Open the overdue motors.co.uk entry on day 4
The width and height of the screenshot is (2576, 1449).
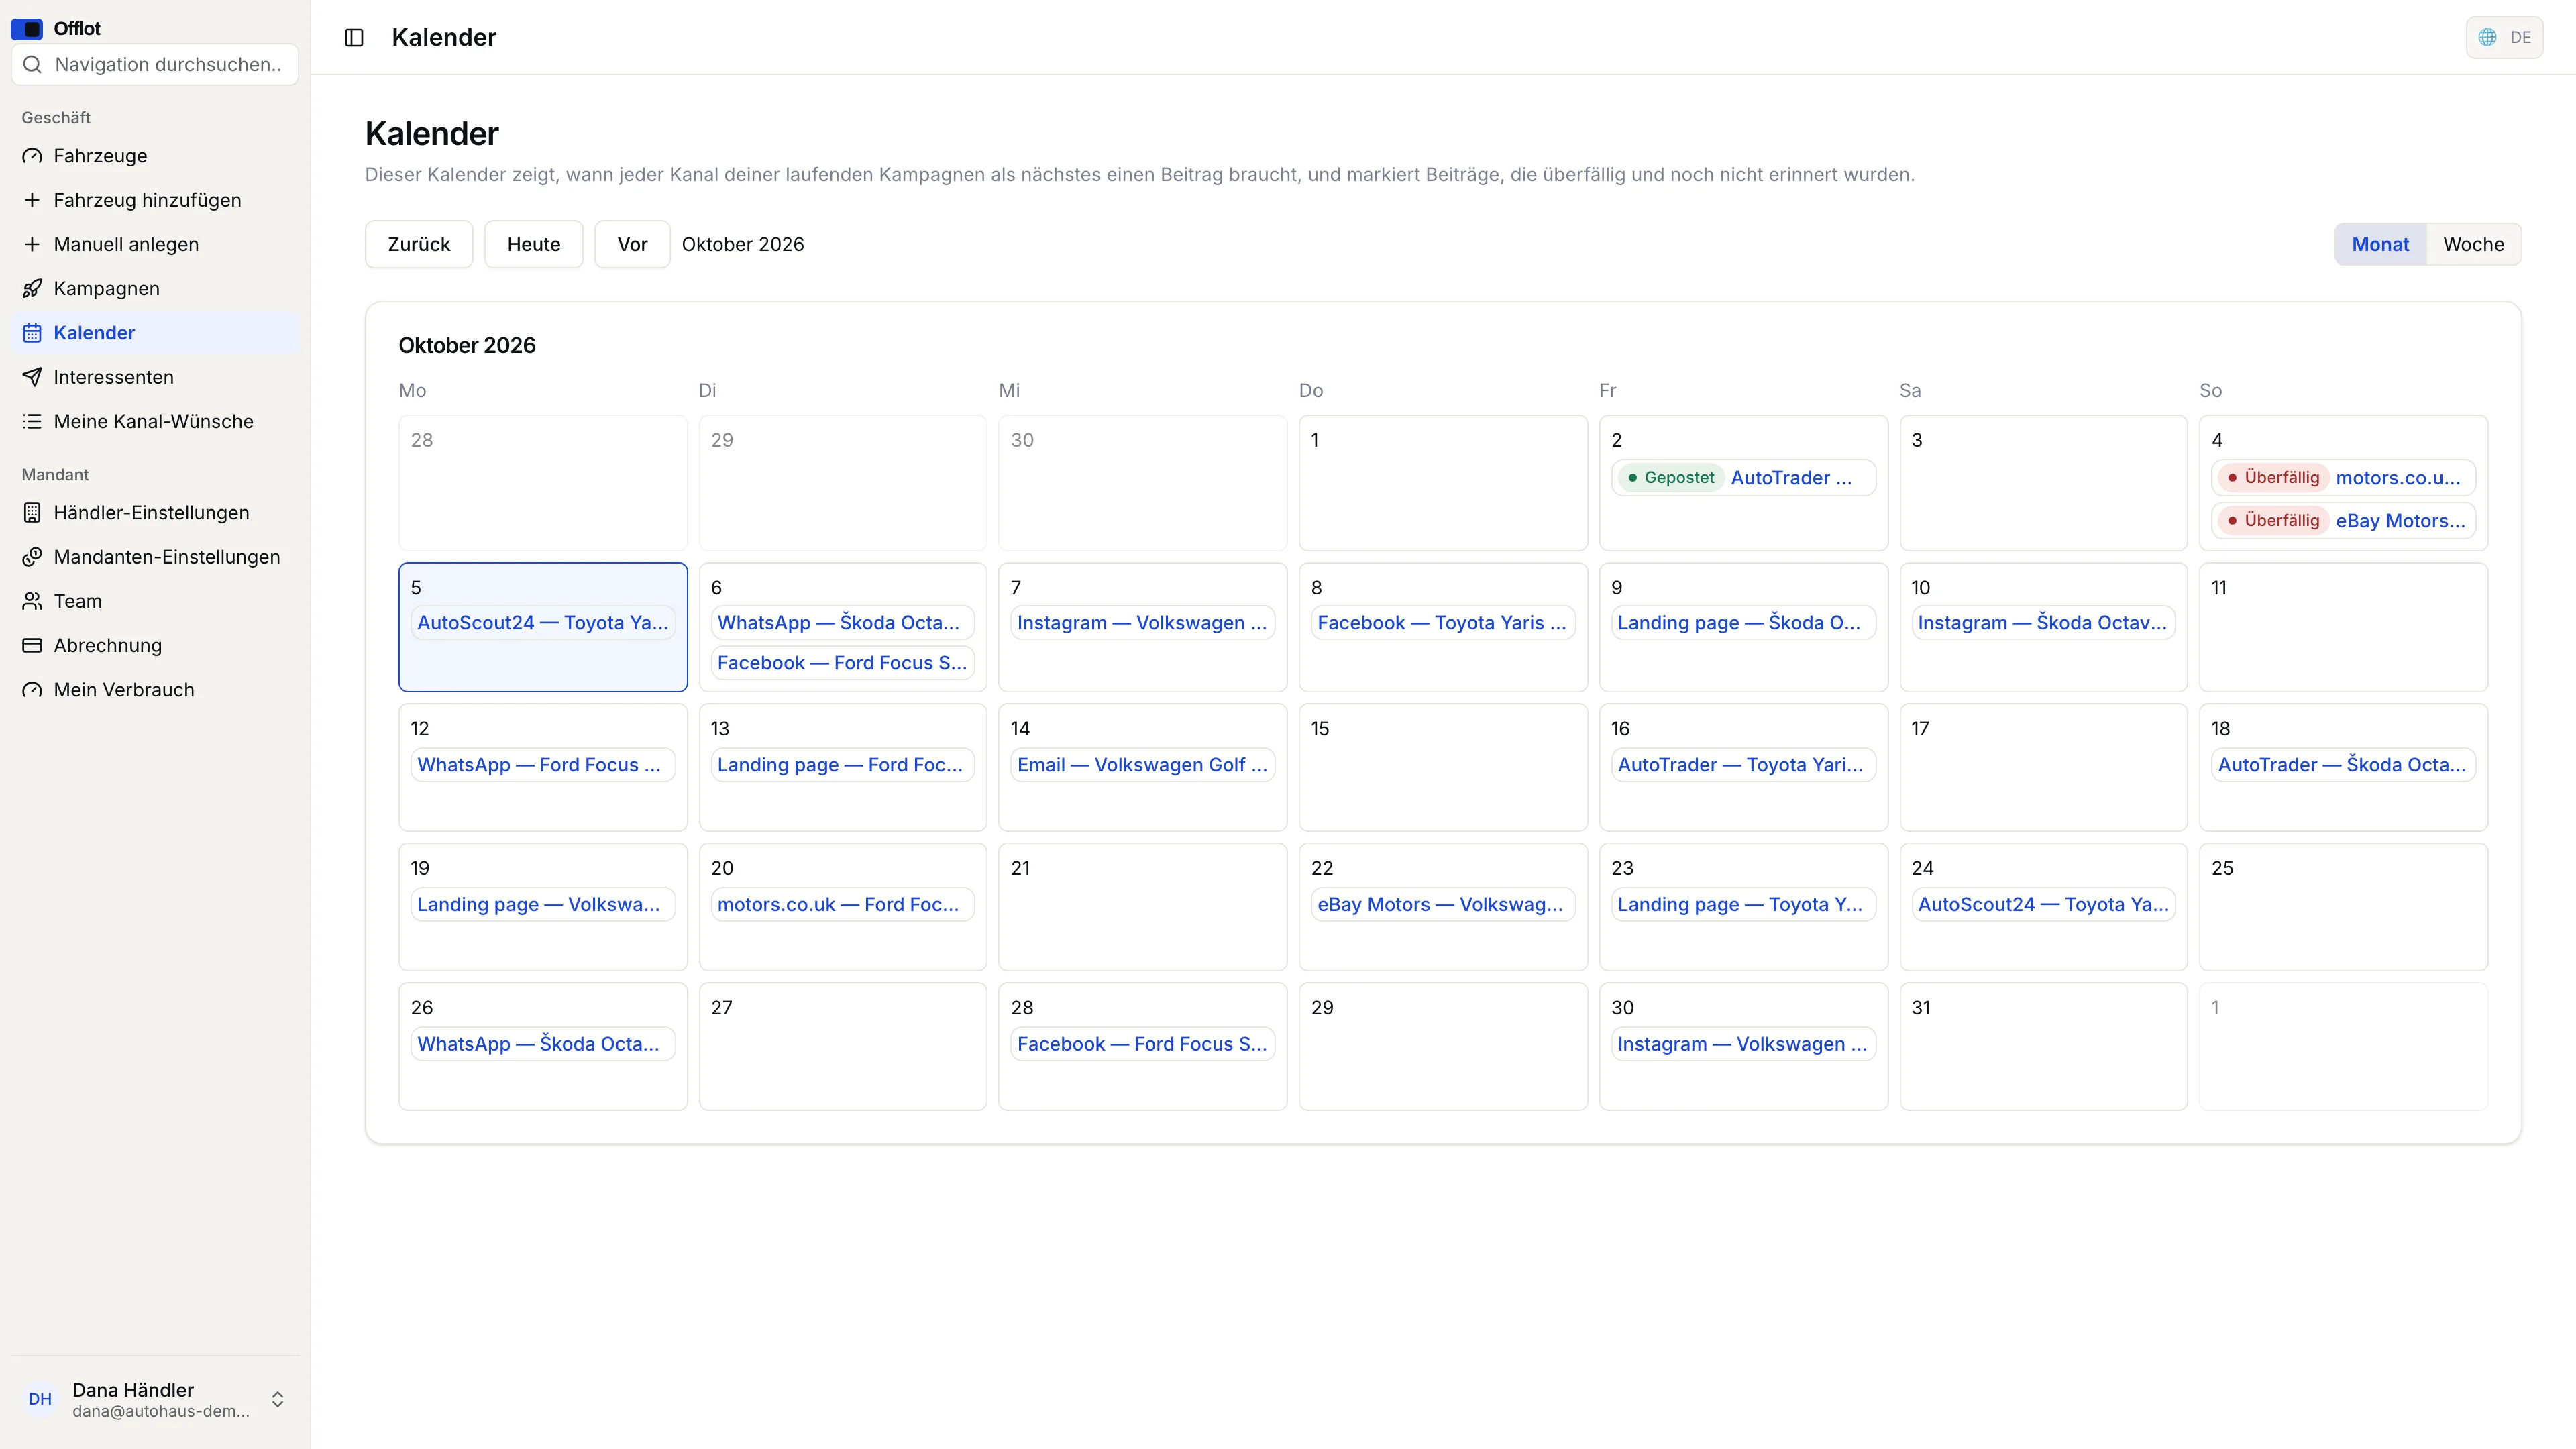[2343, 478]
